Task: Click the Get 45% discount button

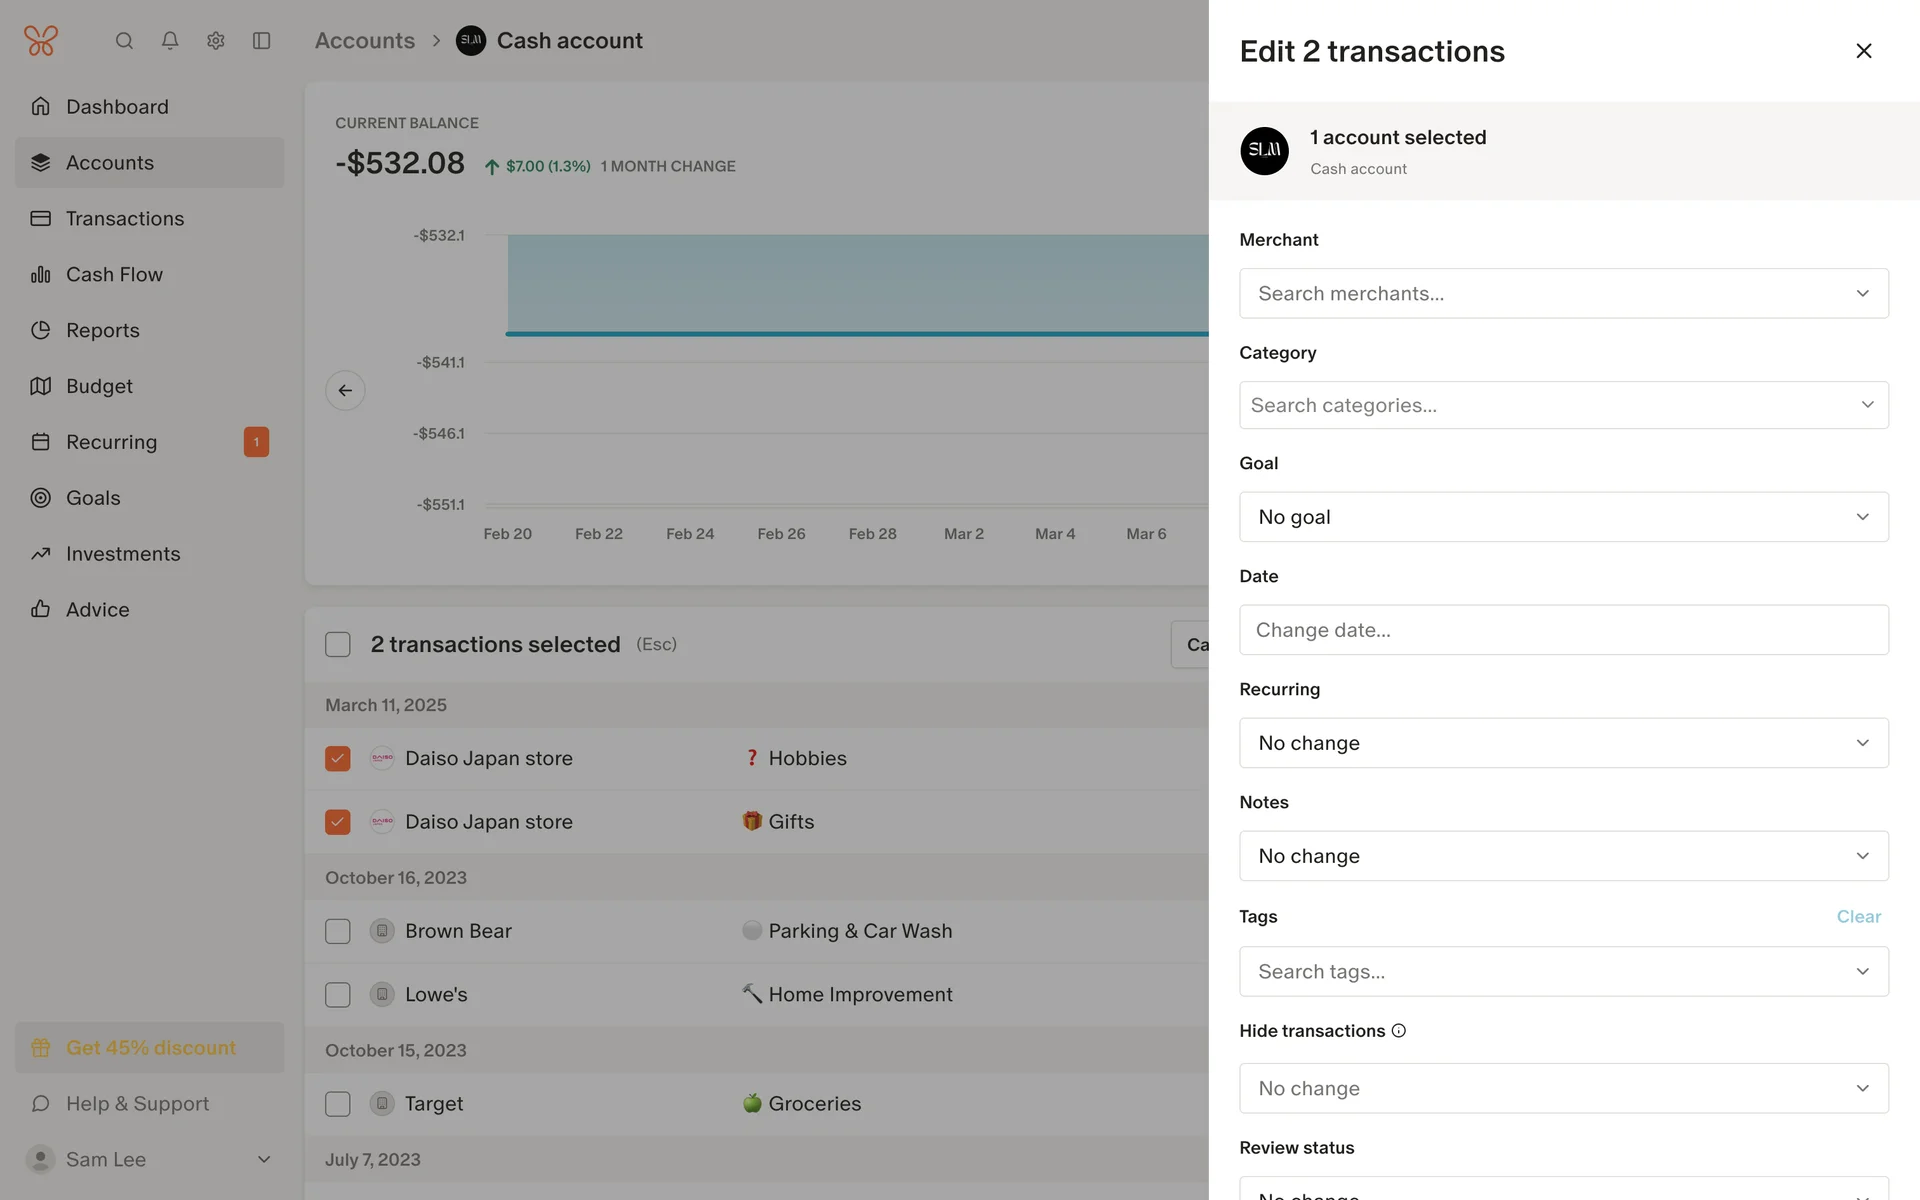Action: (x=150, y=1048)
